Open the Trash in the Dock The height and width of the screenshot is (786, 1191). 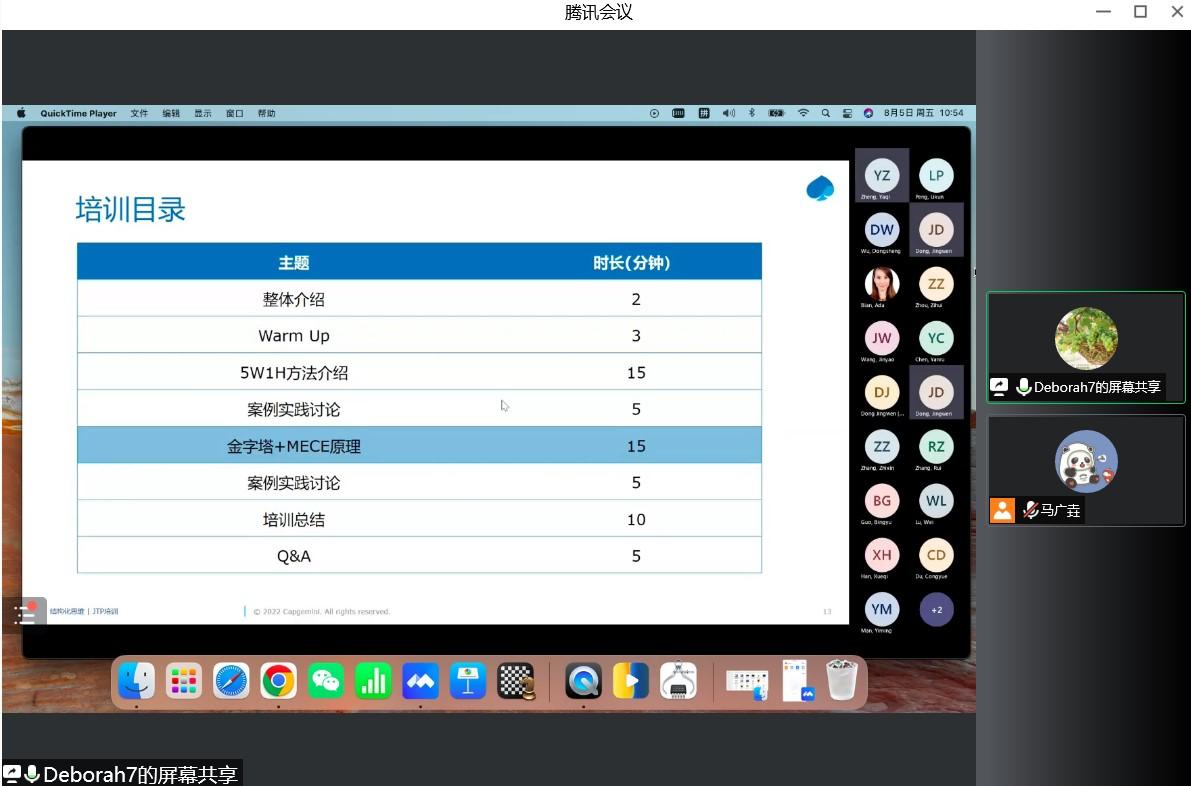pos(842,681)
